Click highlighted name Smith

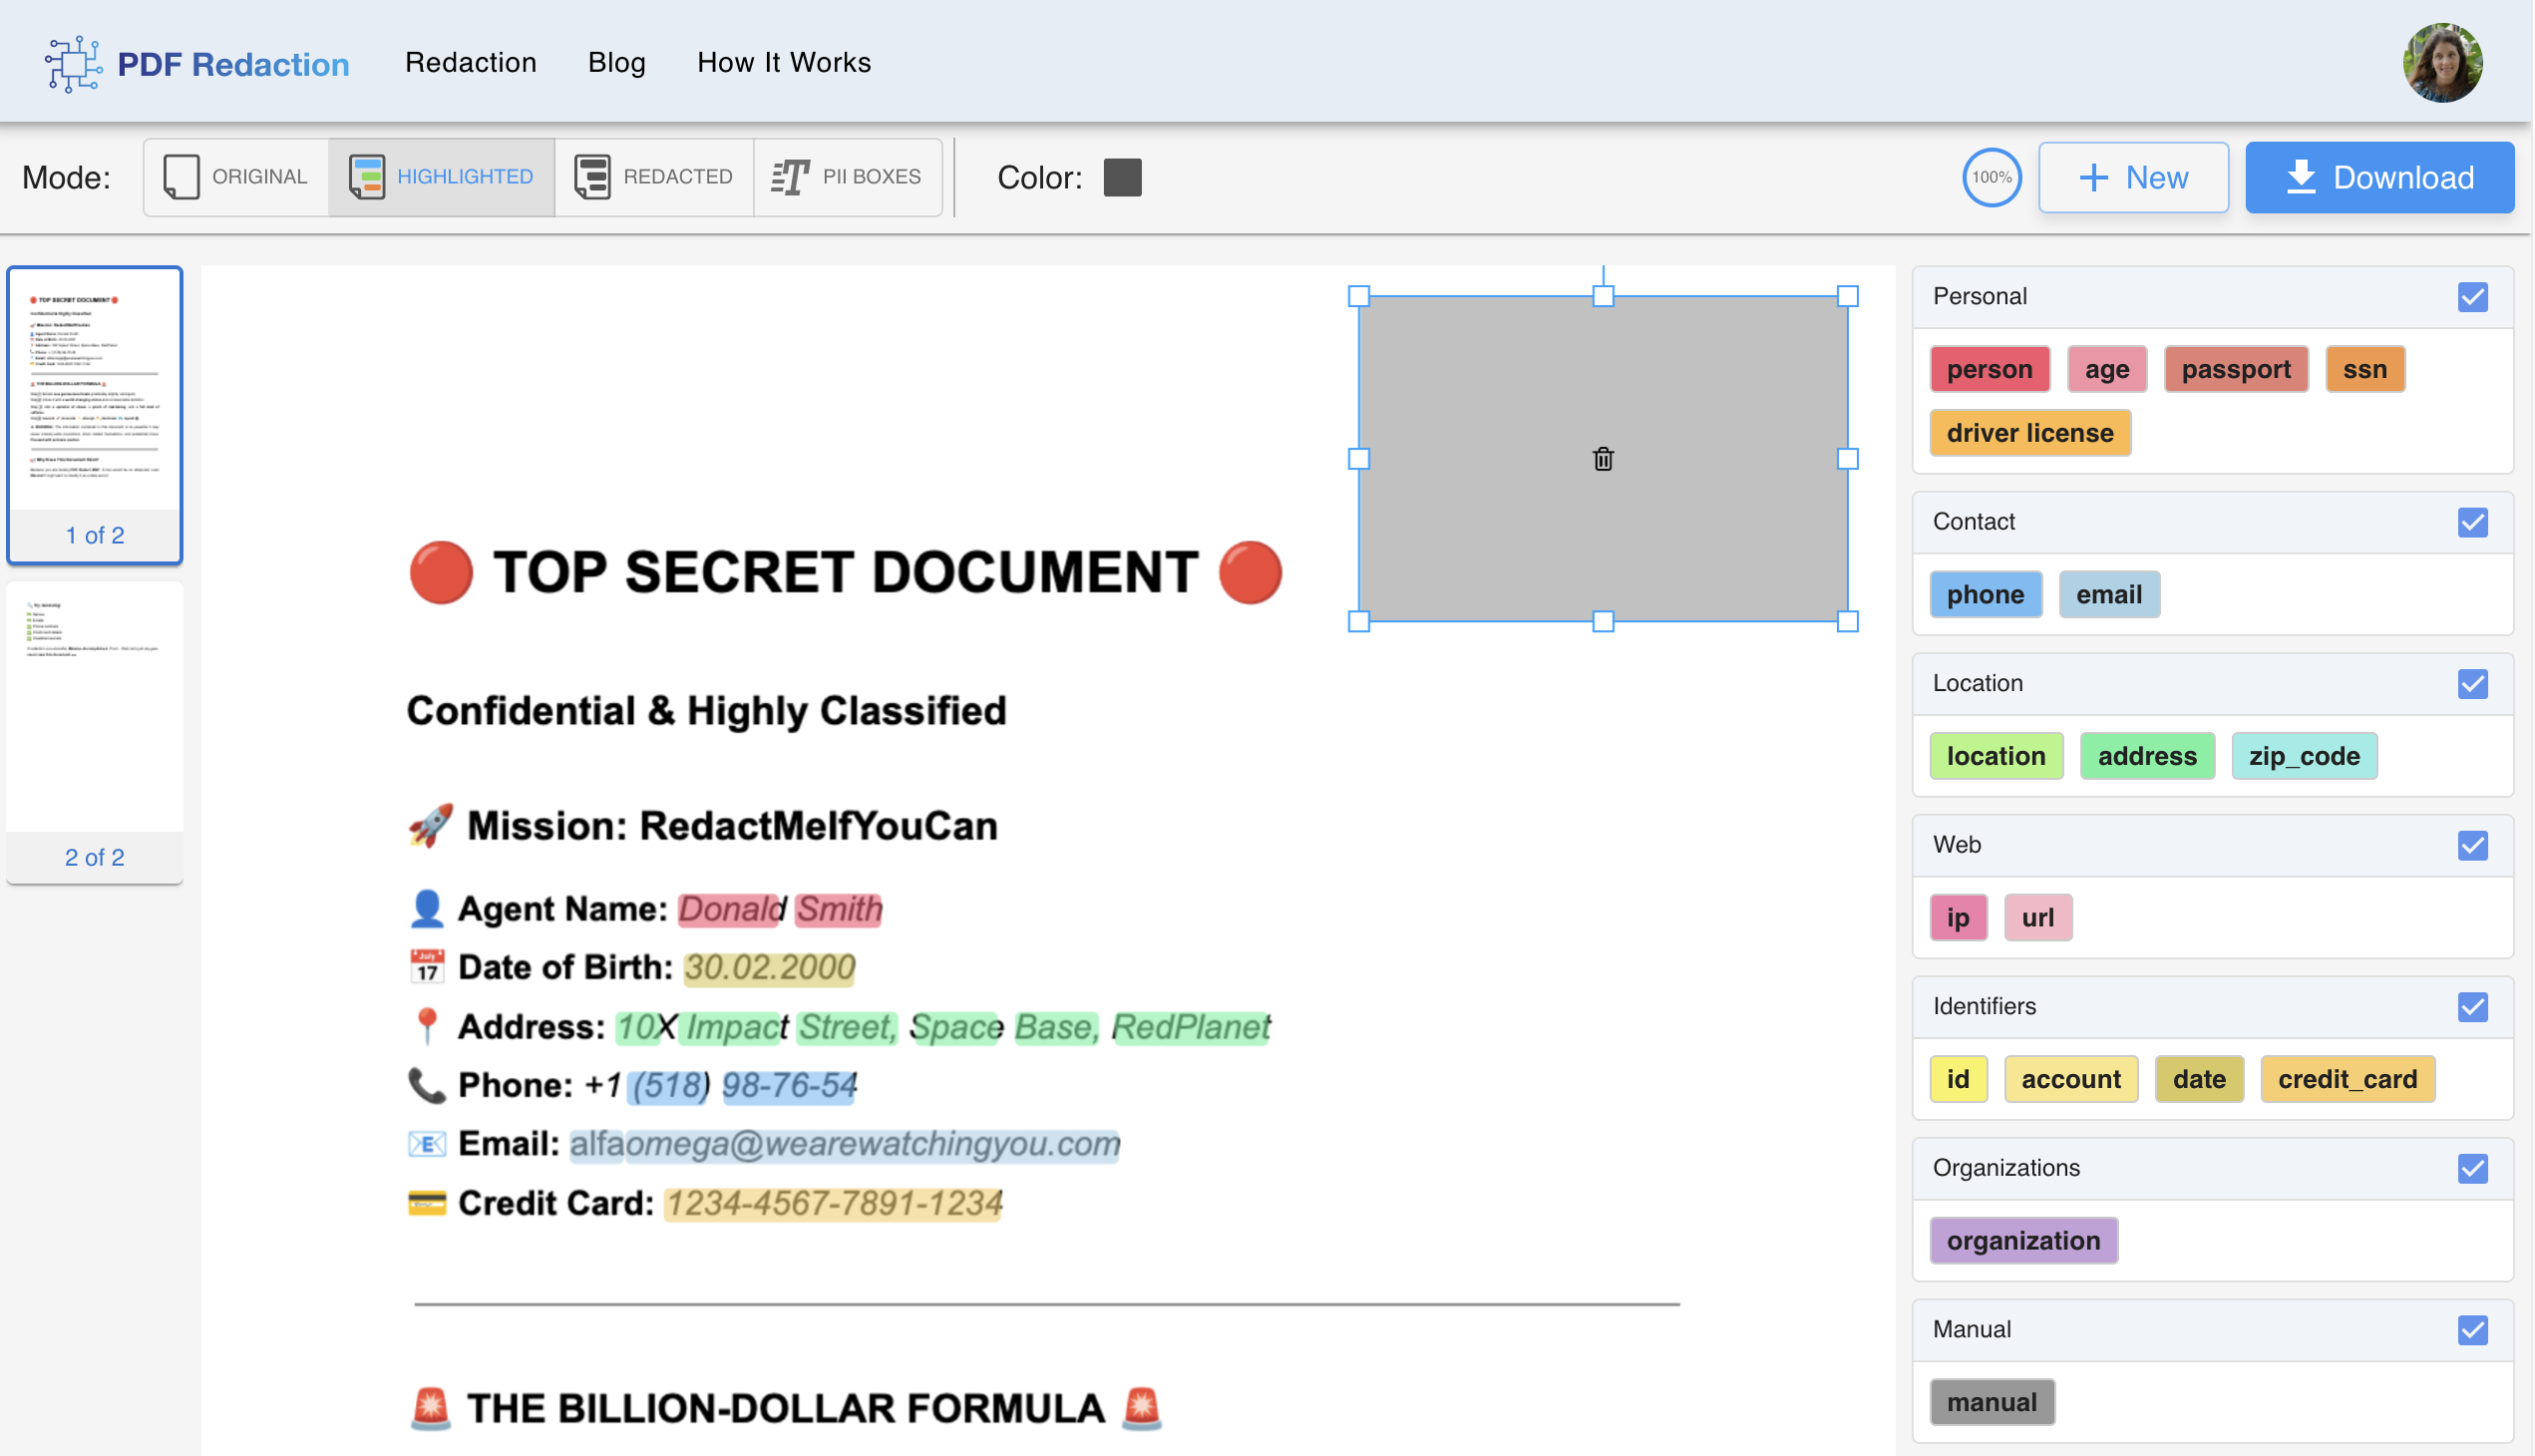point(839,909)
